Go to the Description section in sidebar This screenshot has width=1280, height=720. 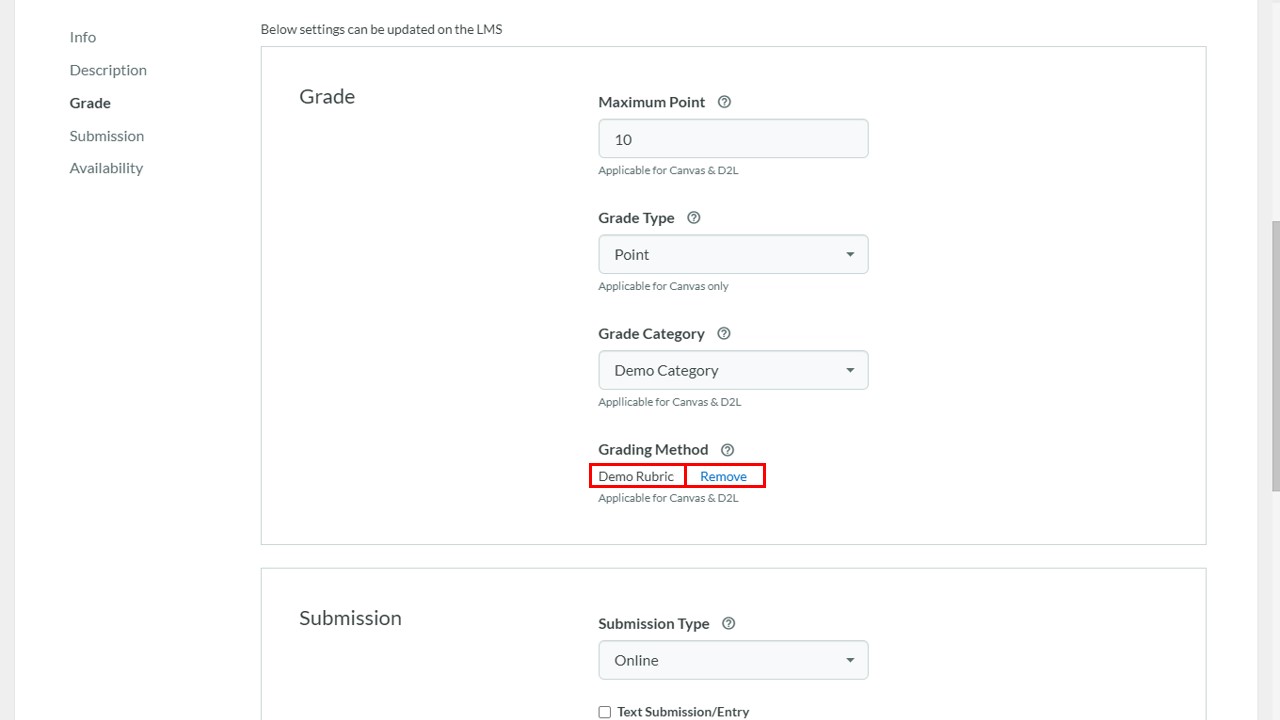pyautogui.click(x=108, y=70)
